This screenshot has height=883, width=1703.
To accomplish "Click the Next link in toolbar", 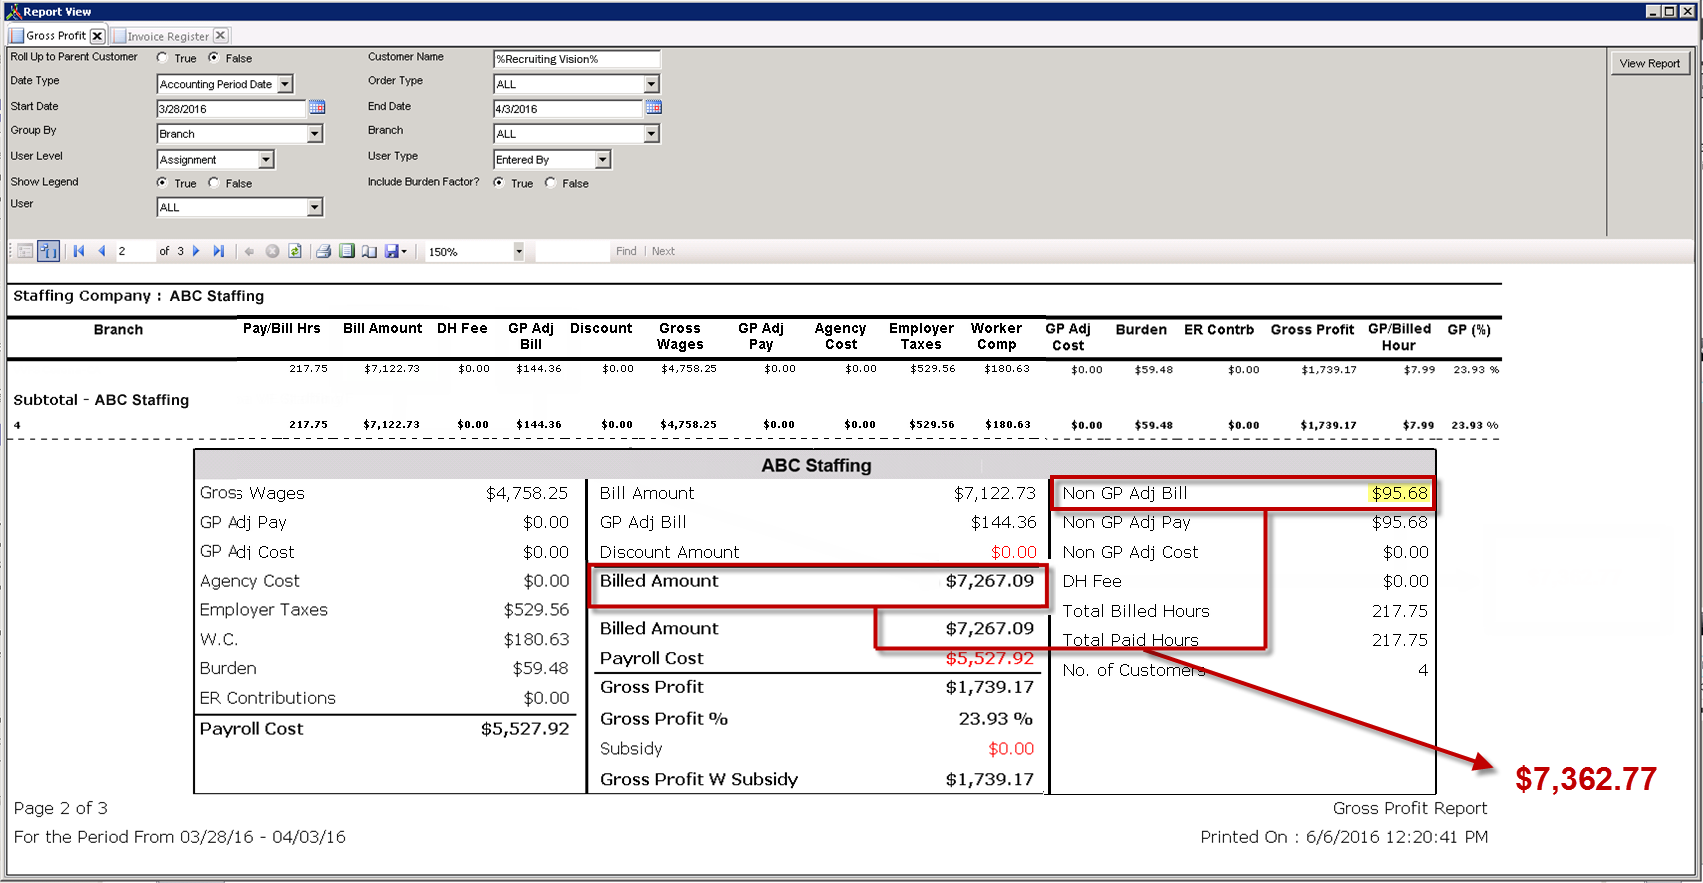I will click(x=663, y=251).
